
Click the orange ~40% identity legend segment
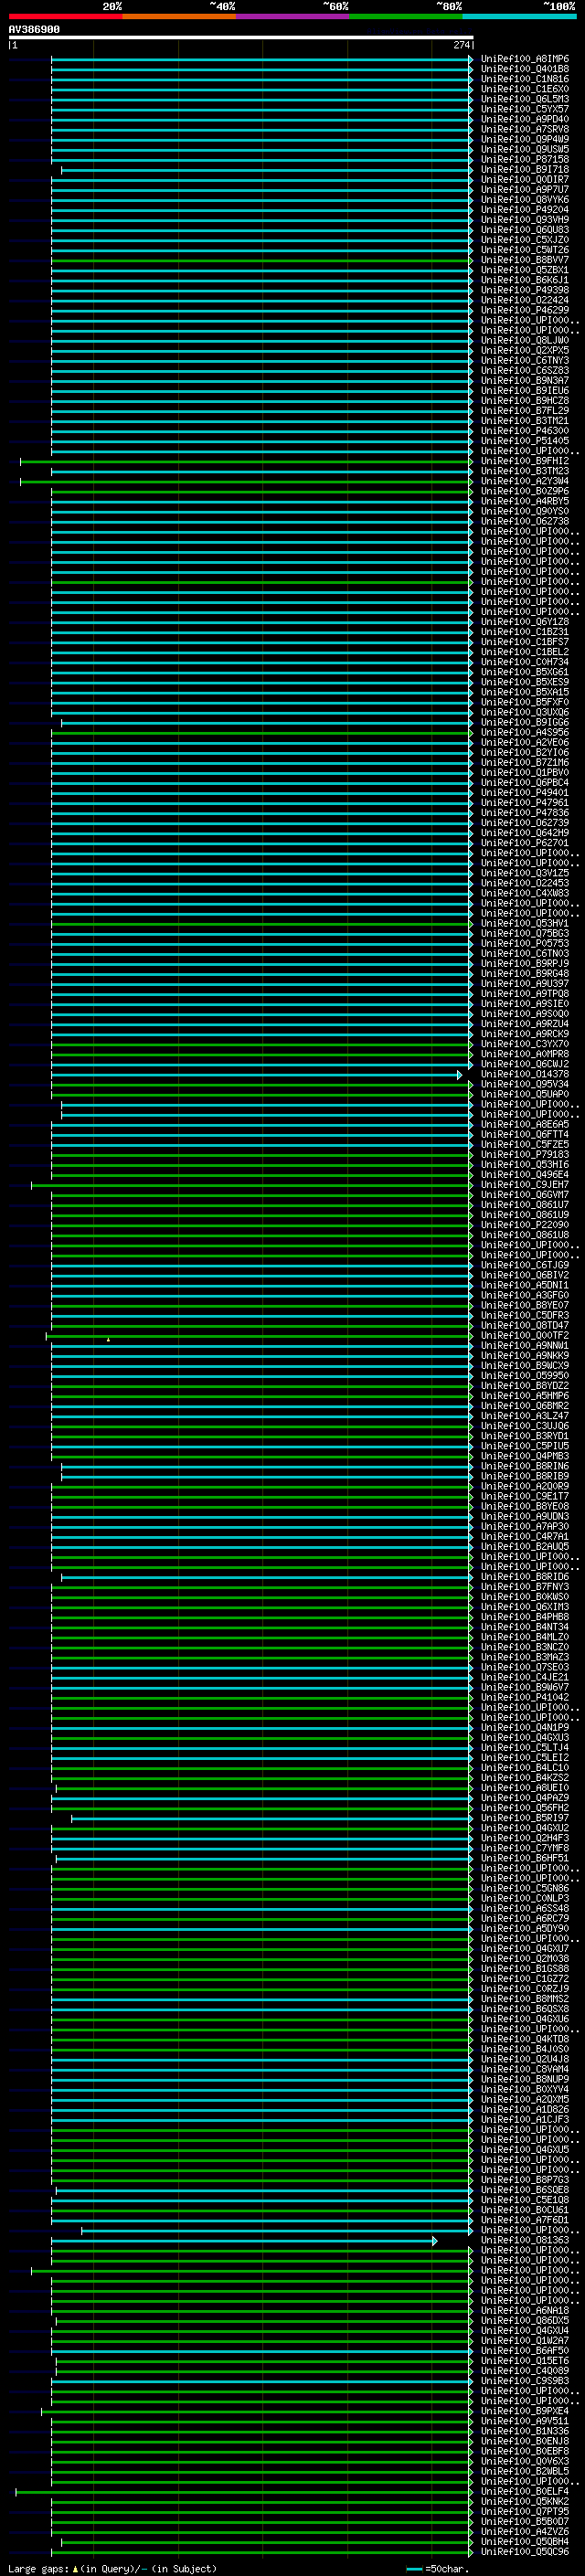click(x=179, y=17)
